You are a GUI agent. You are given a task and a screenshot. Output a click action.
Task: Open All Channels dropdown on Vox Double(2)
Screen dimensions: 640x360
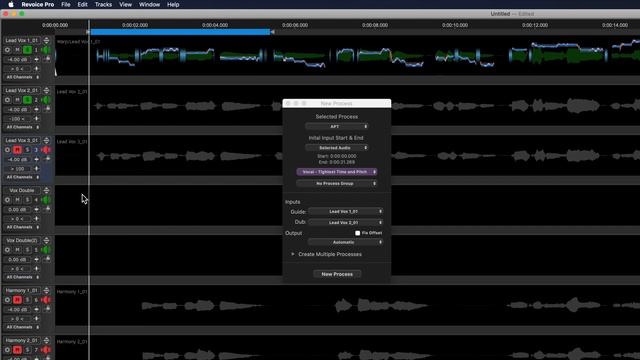[x=22, y=277]
